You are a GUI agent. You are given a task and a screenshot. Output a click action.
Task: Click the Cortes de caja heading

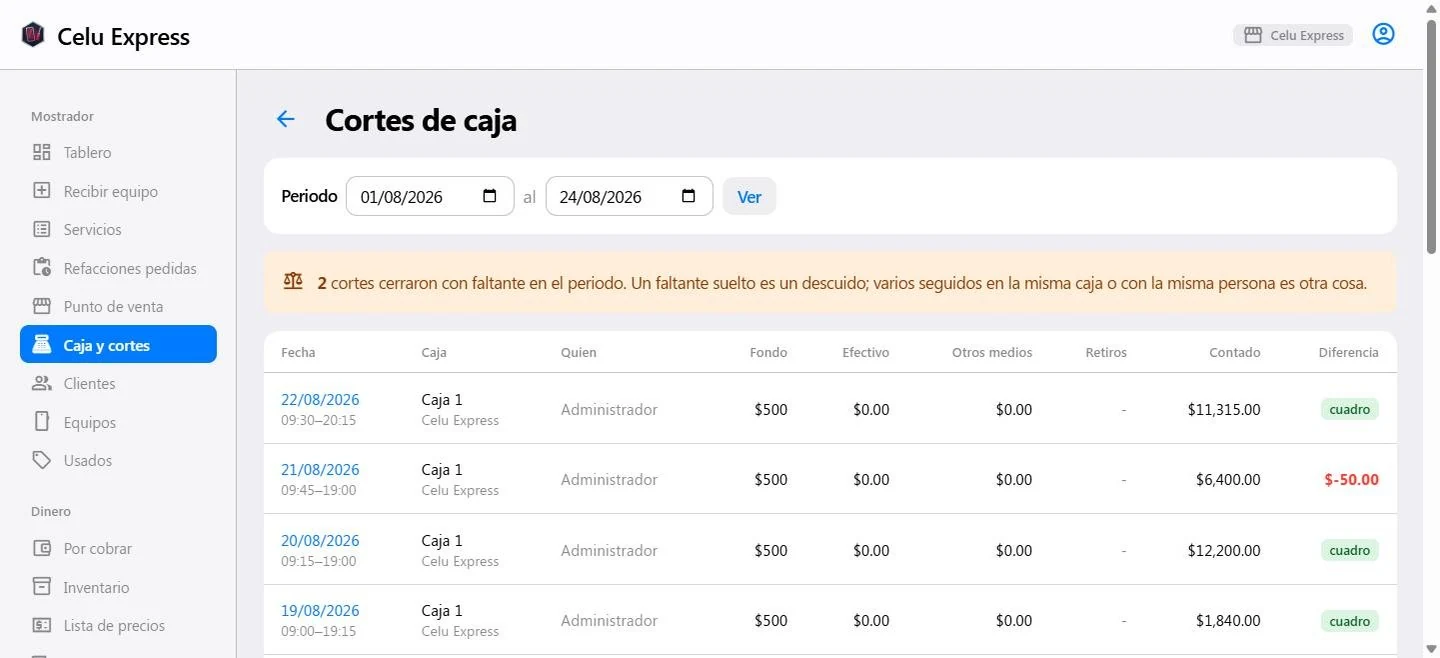pyautogui.click(x=421, y=120)
